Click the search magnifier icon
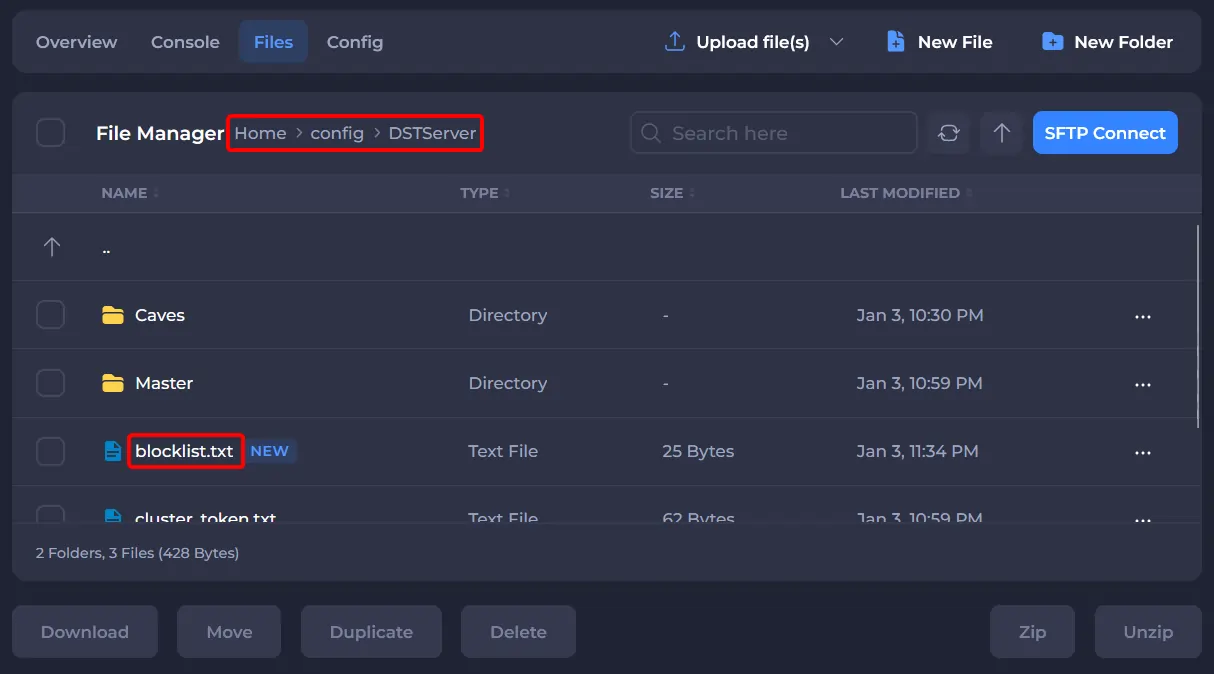The image size is (1214, 674). click(x=650, y=133)
